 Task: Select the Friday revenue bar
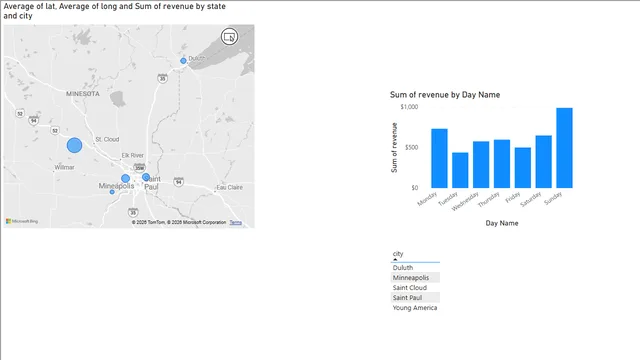pyautogui.click(x=522, y=168)
